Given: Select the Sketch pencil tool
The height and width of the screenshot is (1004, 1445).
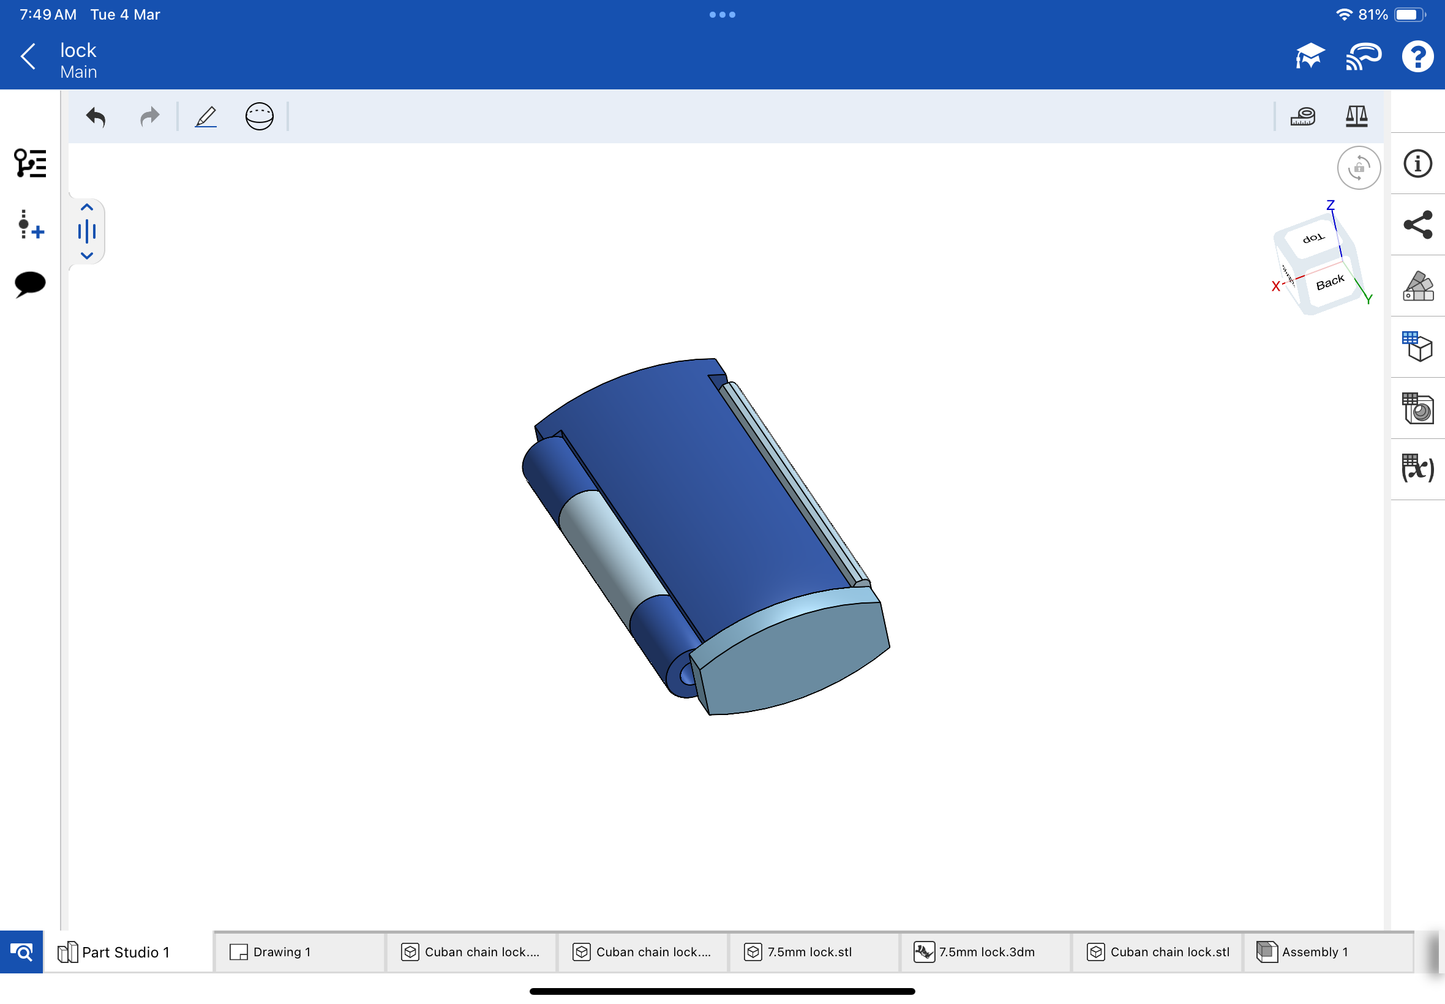Looking at the screenshot, I should point(206,117).
